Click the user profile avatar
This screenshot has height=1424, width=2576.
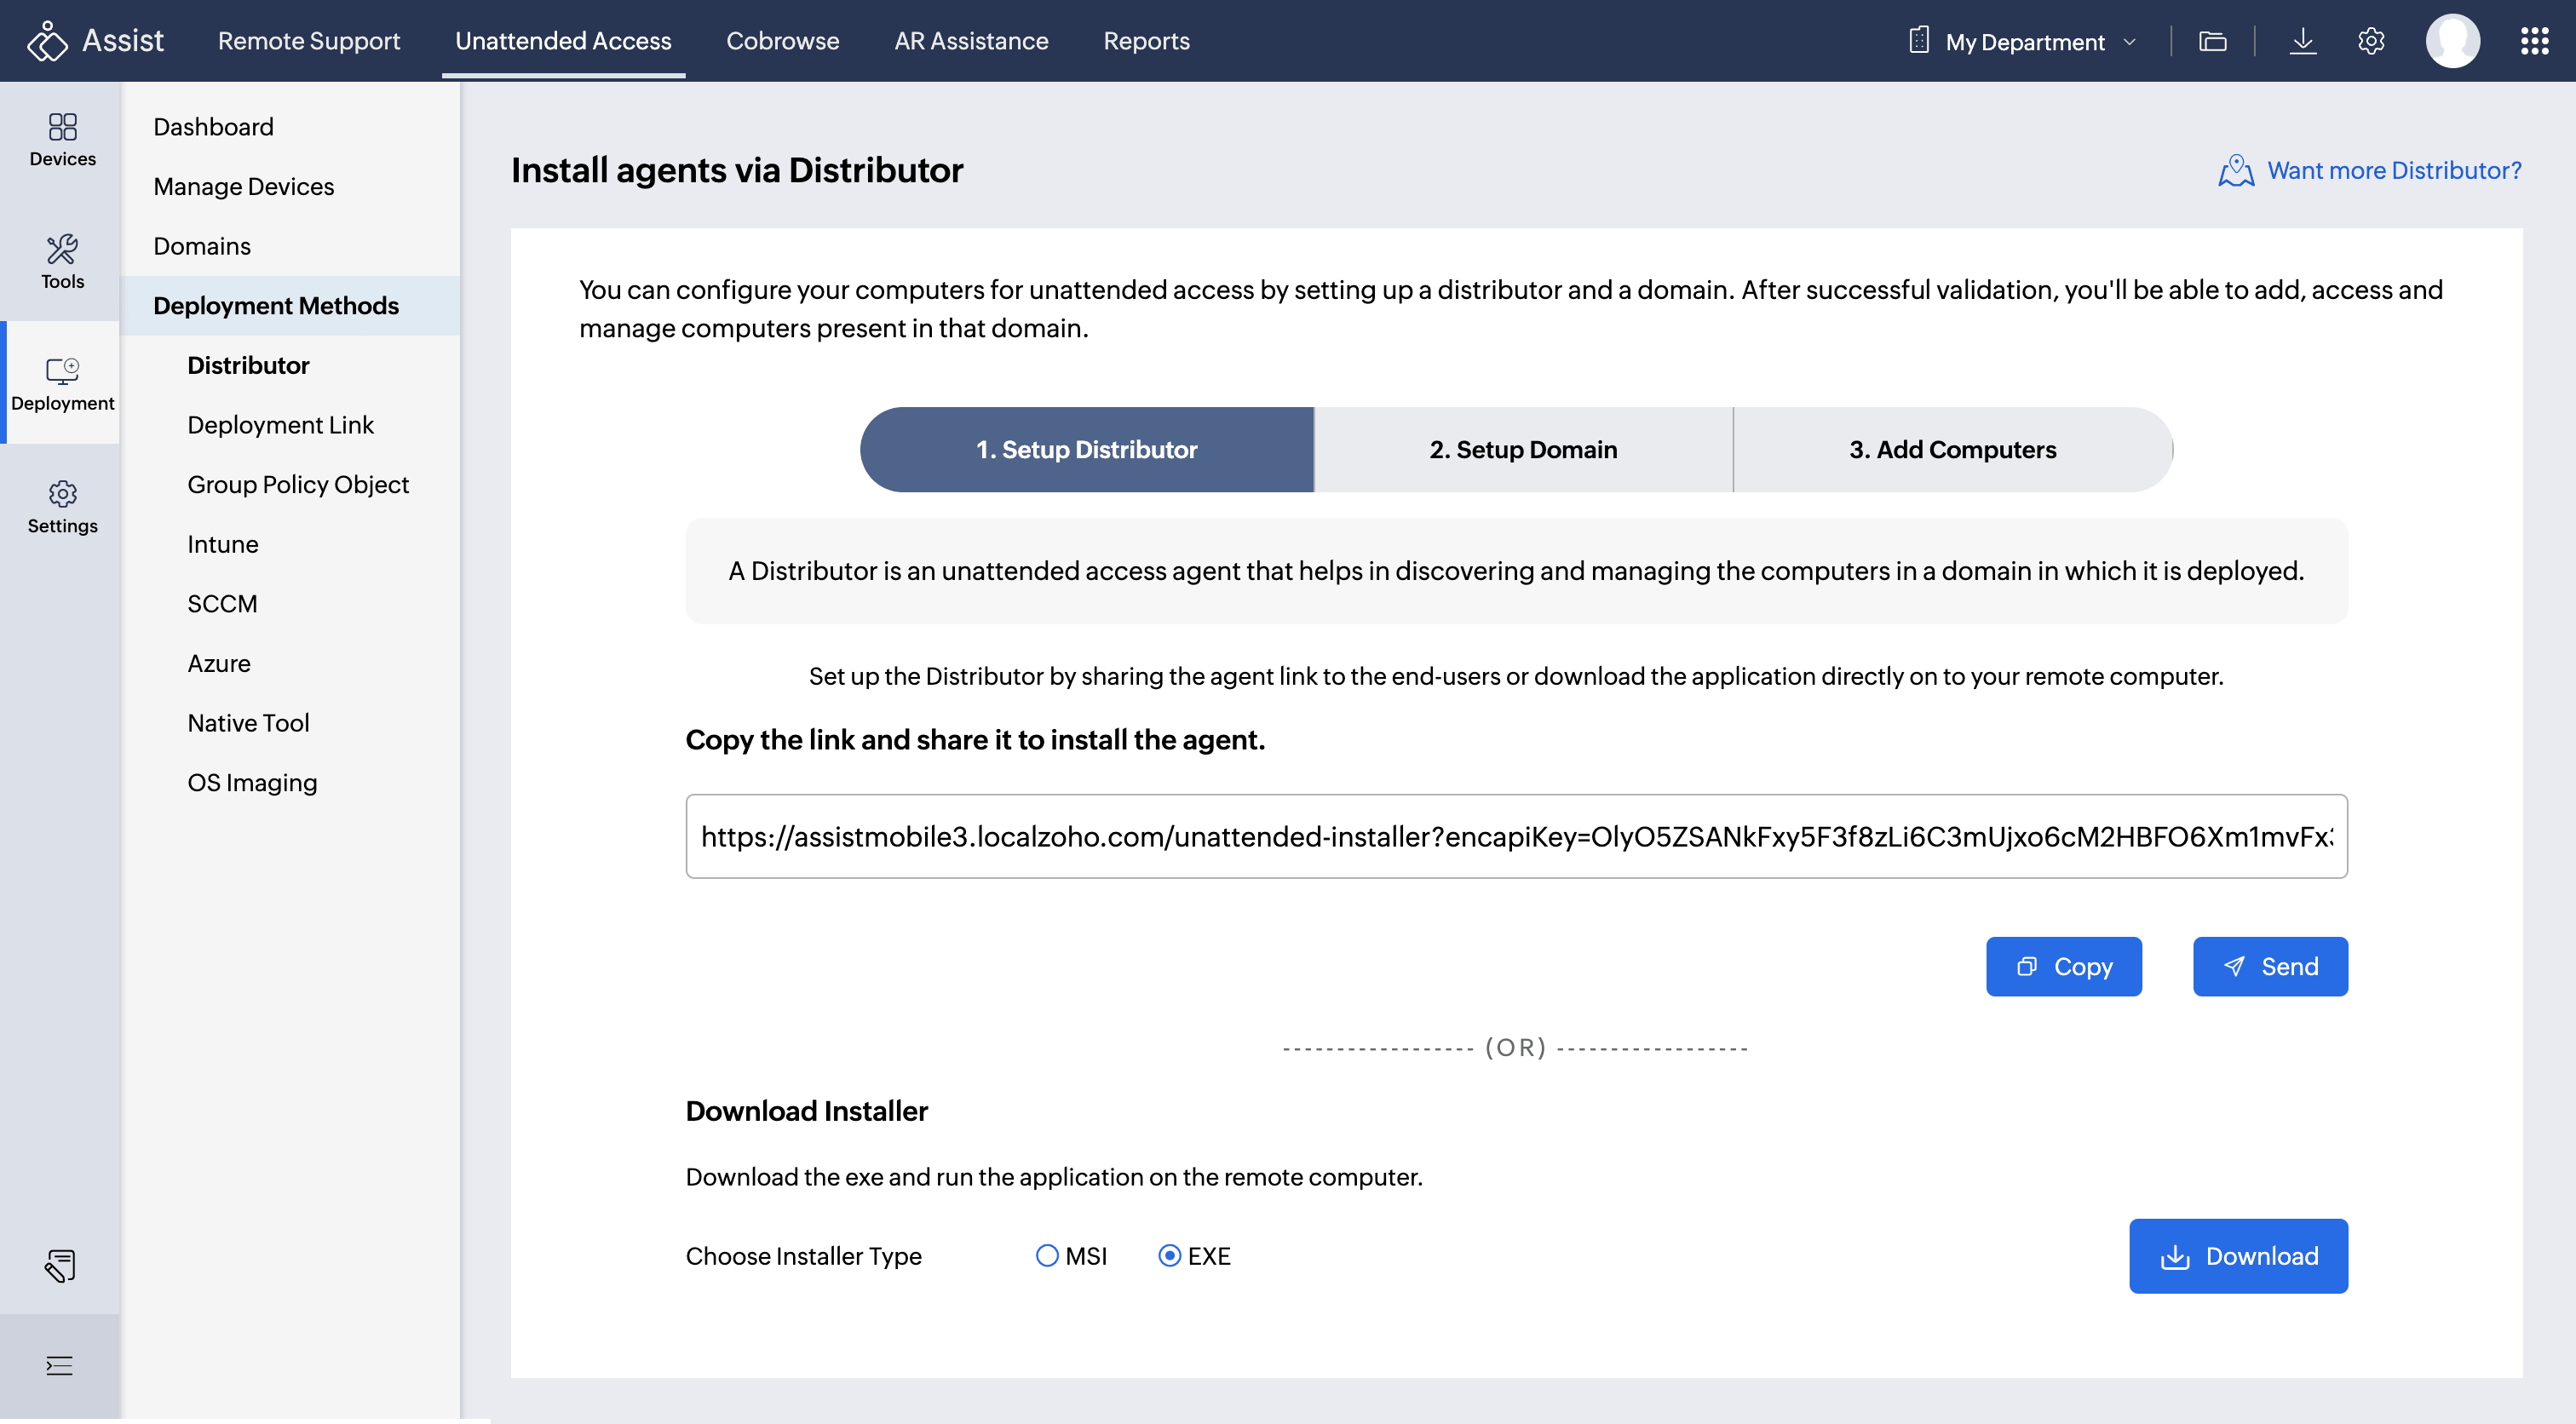coord(2452,41)
